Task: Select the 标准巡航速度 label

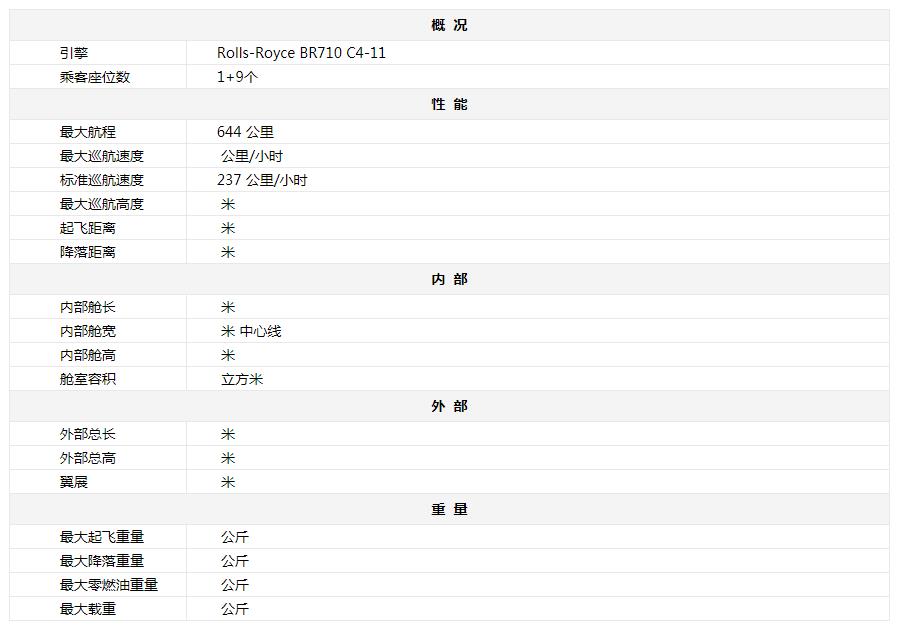Action: coord(101,180)
